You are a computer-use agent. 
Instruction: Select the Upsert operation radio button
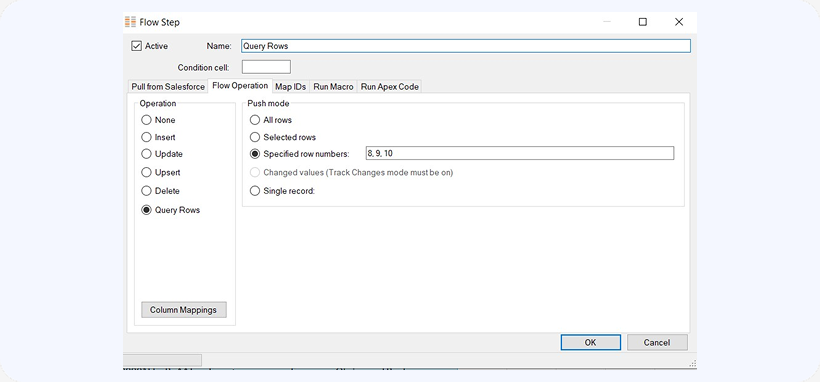pyautogui.click(x=146, y=172)
